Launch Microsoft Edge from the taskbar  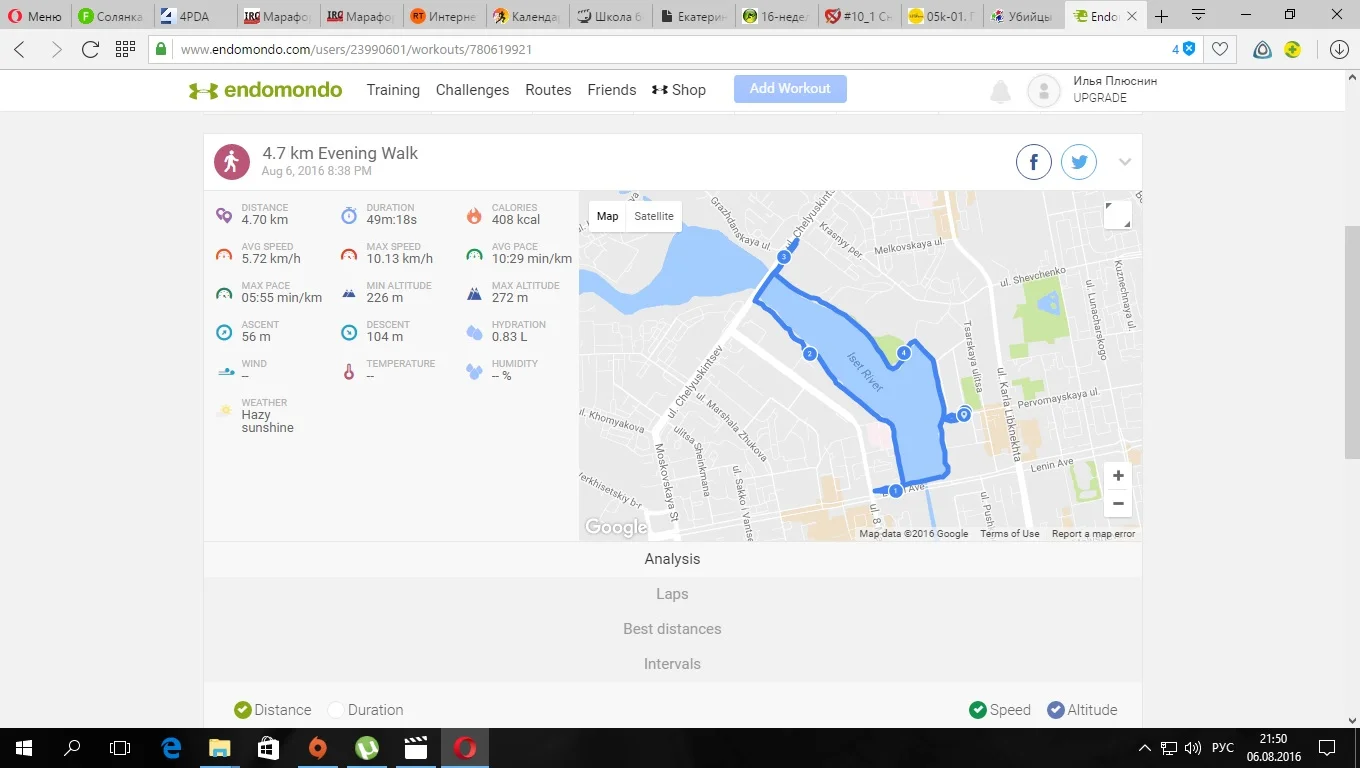[x=171, y=747]
